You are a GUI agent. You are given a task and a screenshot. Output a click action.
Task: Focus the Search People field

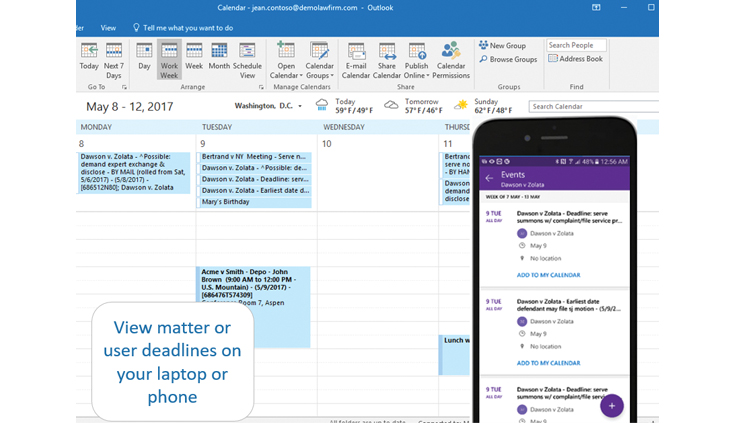point(576,45)
